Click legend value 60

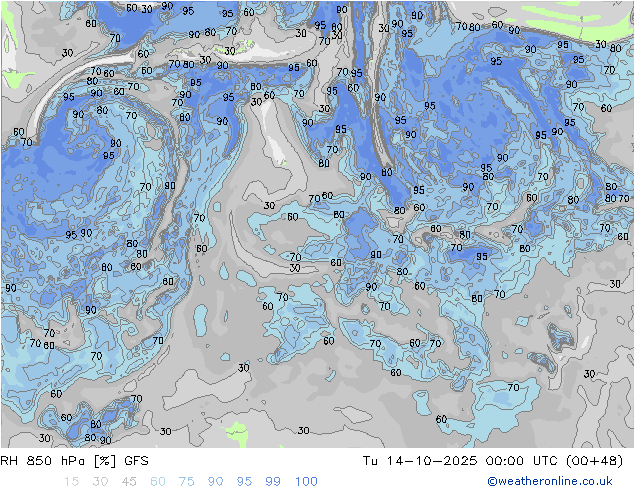click(x=158, y=482)
